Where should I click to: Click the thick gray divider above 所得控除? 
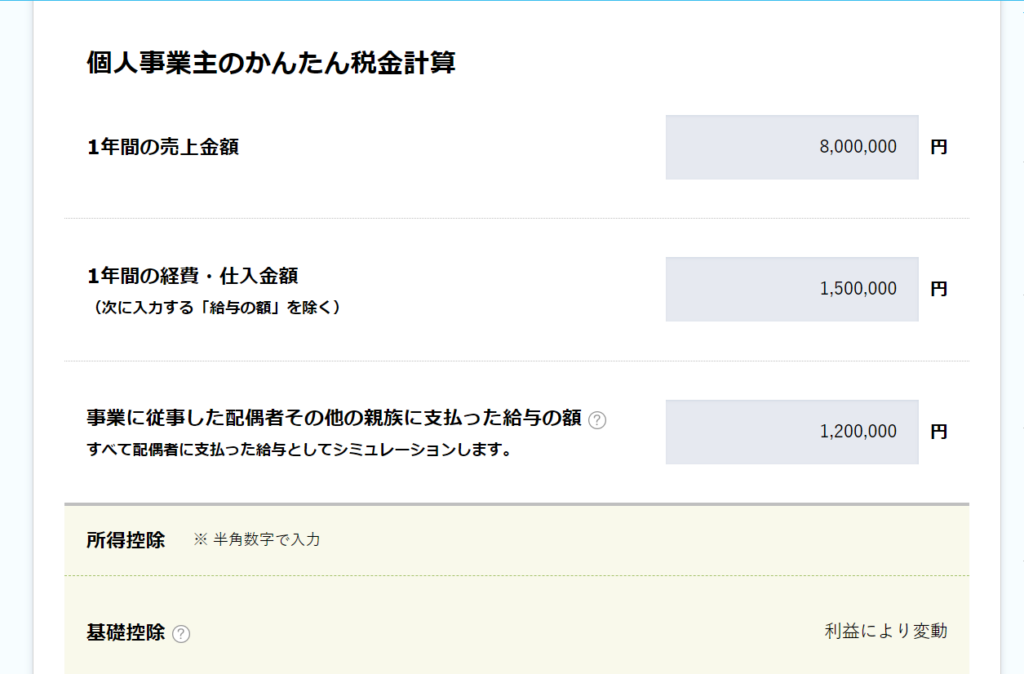point(517,504)
